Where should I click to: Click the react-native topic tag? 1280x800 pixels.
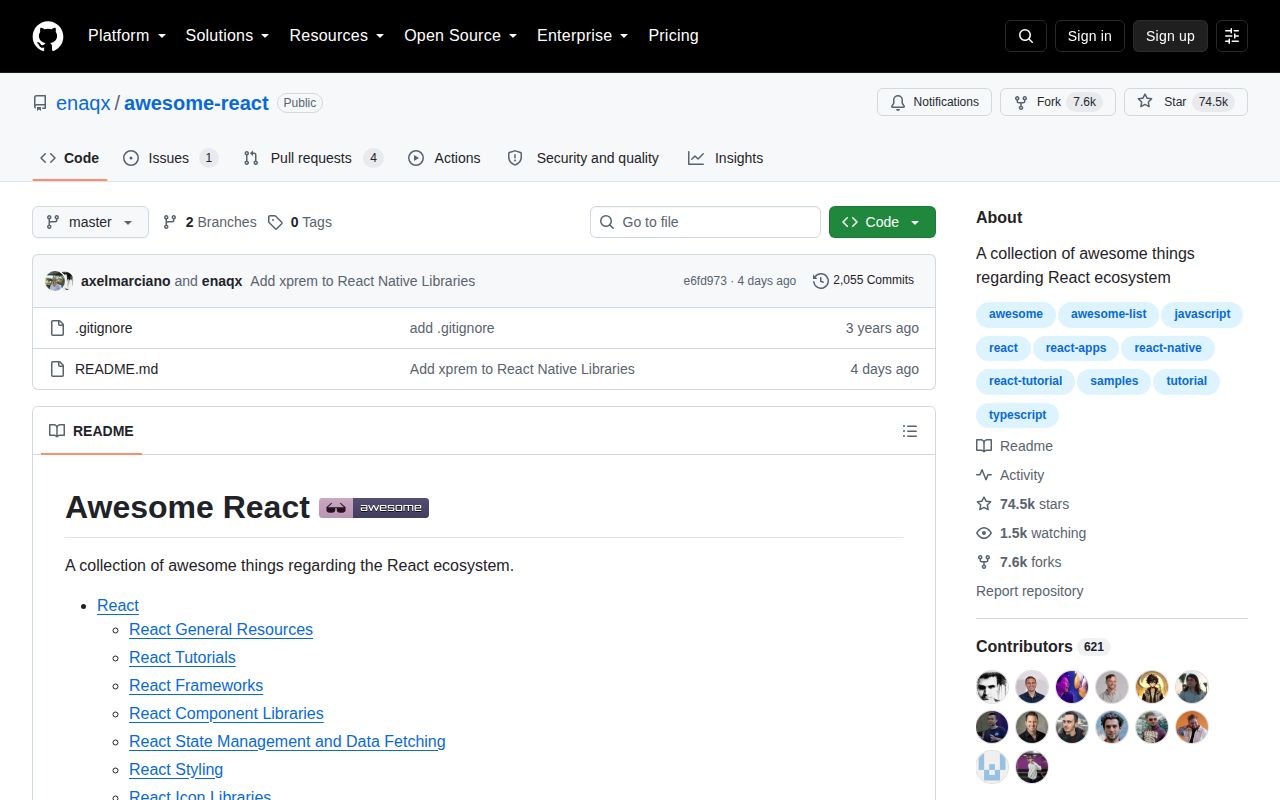(1168, 348)
